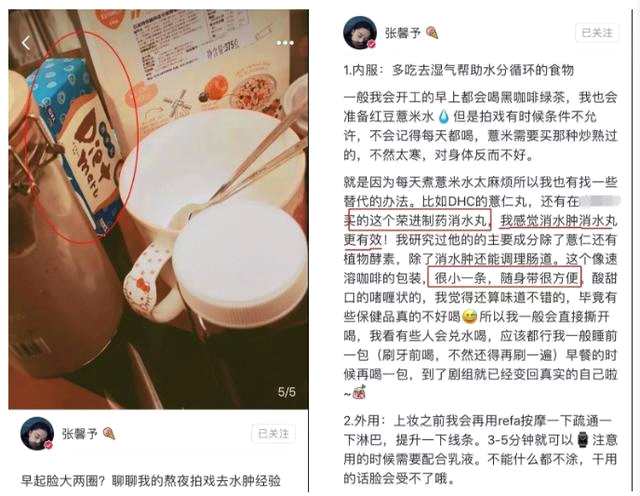Viewport: 640px width, 496px height.
Task: Click the ice cream emoji beside bottom username
Action: click(x=109, y=434)
